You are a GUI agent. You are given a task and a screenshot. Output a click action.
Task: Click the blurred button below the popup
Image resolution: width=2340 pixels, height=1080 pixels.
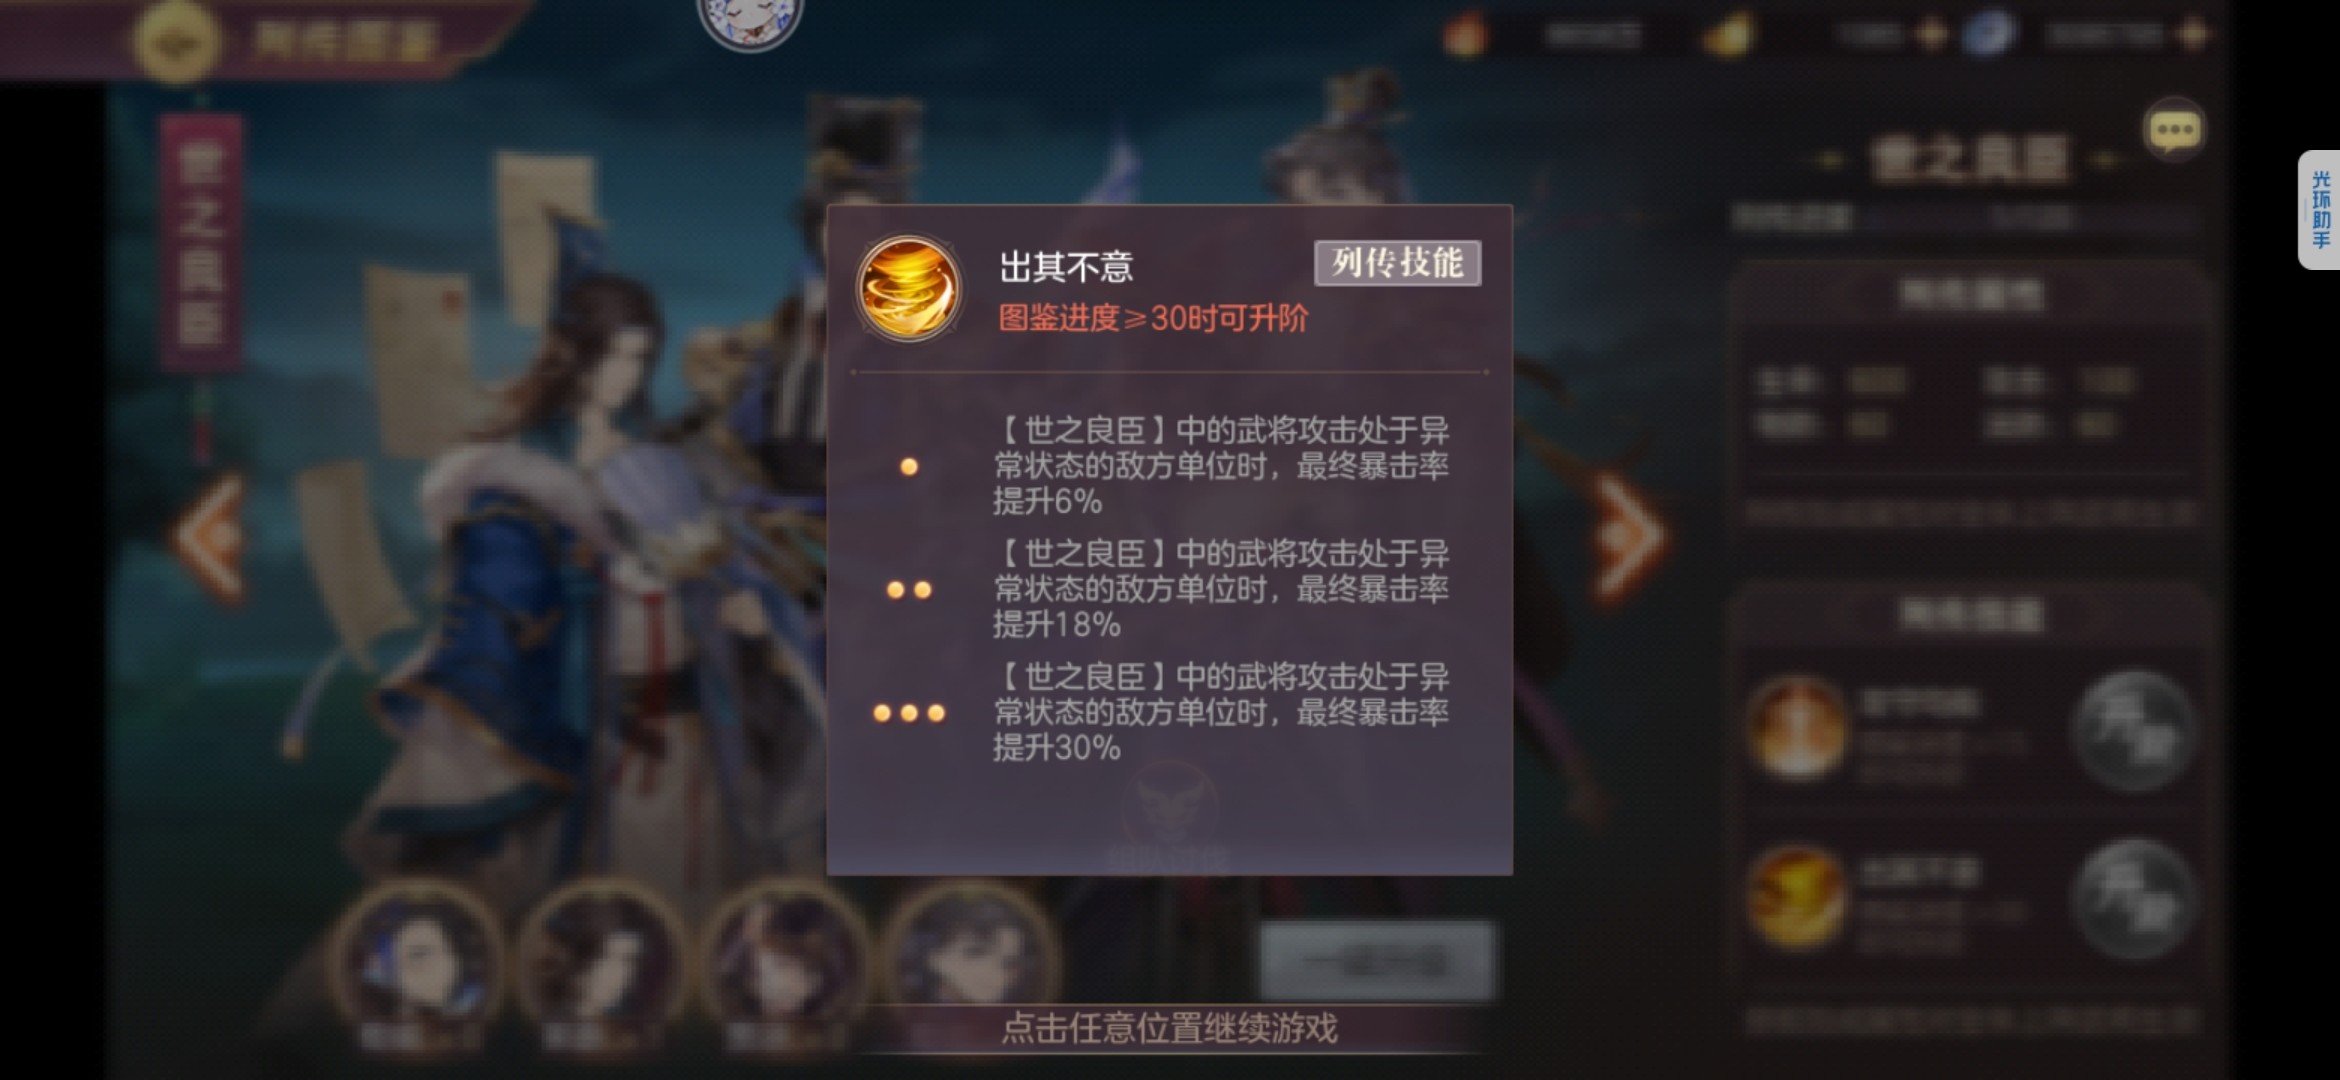click(1377, 962)
